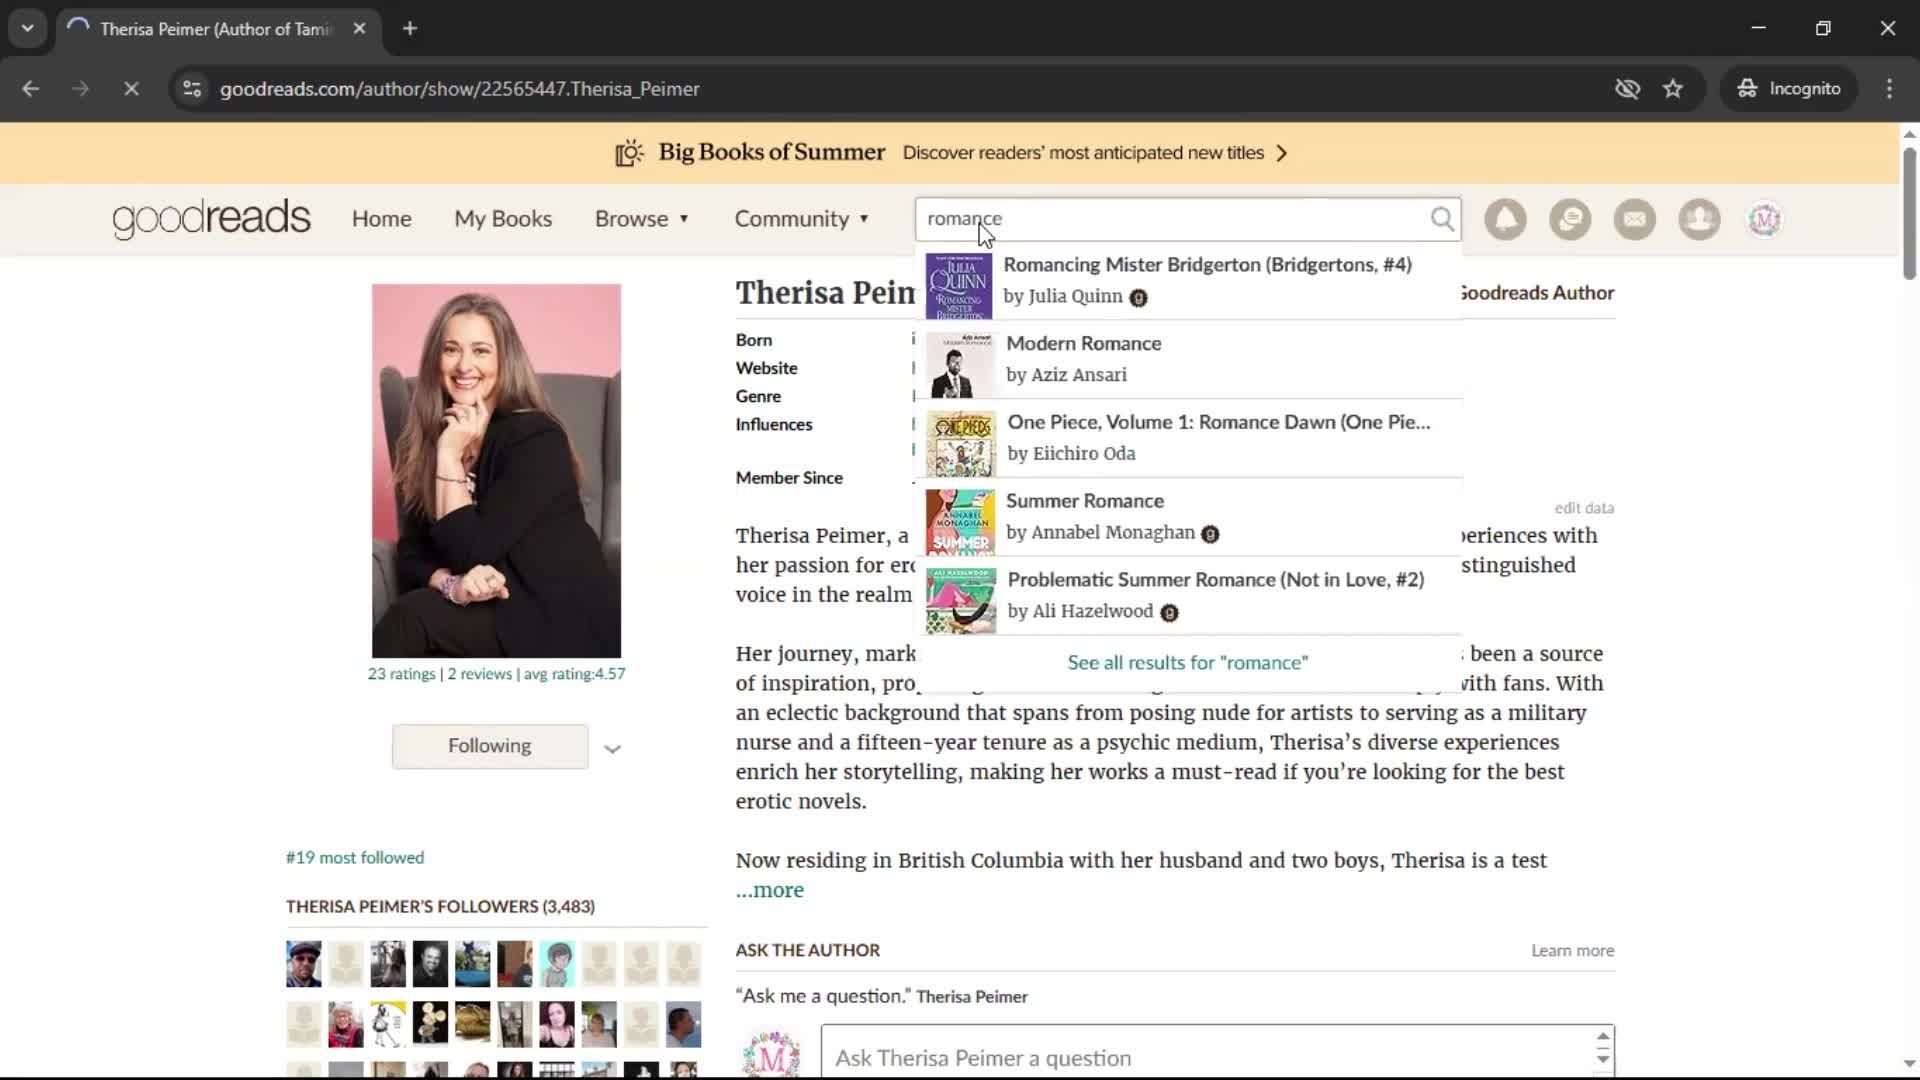Click the Goodreads Author label

click(1537, 293)
